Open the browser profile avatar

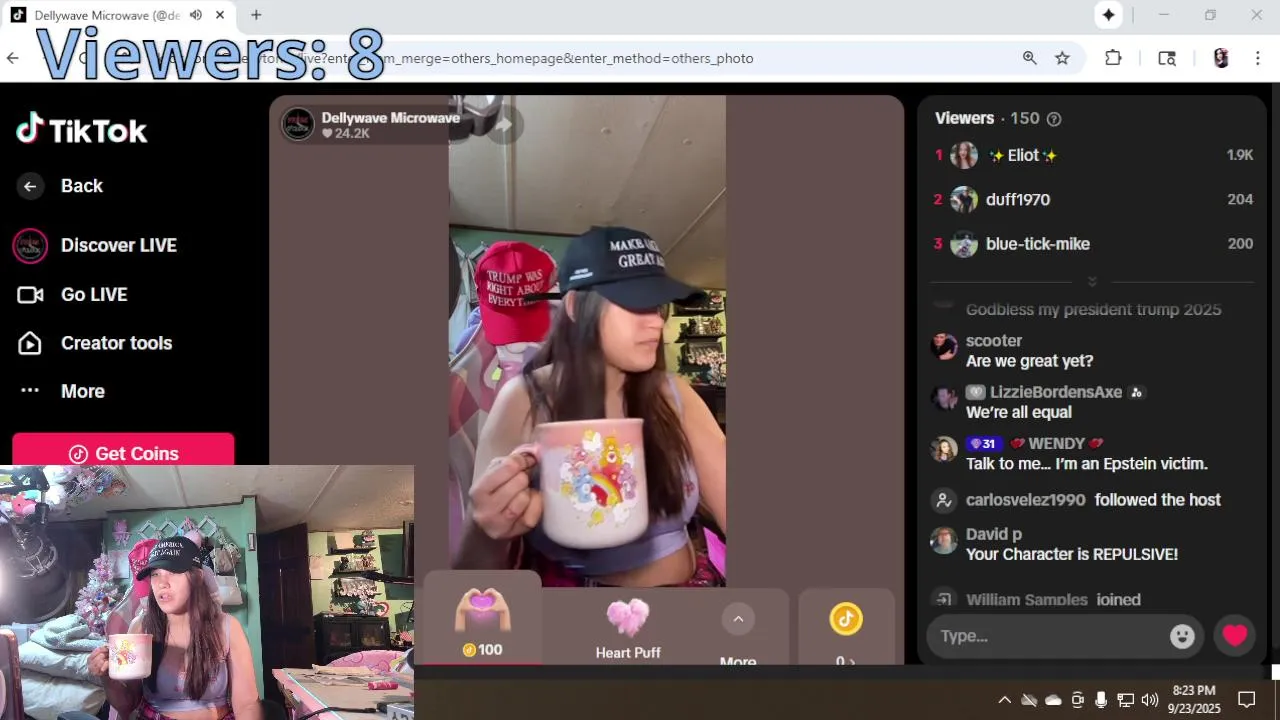point(1221,58)
